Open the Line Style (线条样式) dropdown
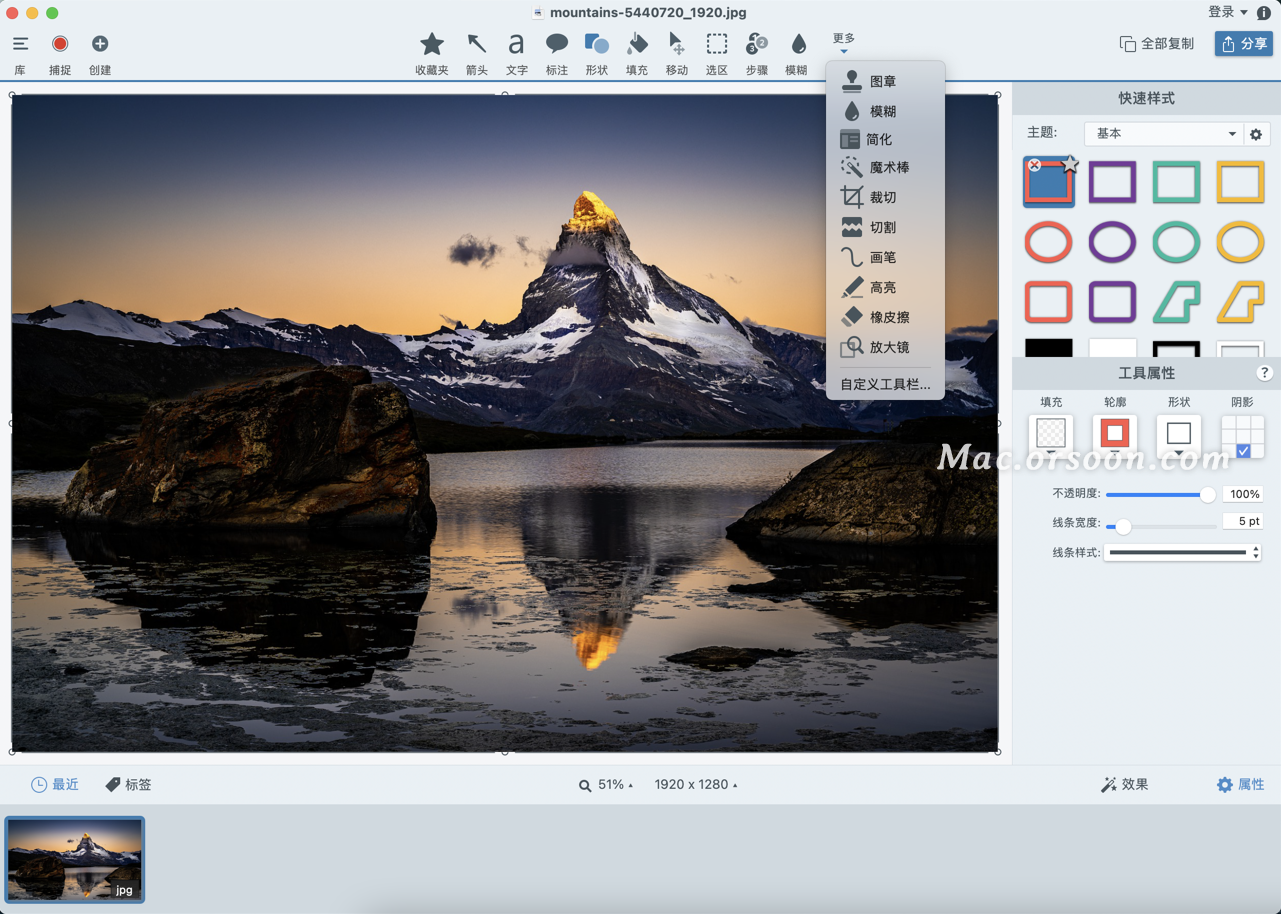 [x=1182, y=552]
